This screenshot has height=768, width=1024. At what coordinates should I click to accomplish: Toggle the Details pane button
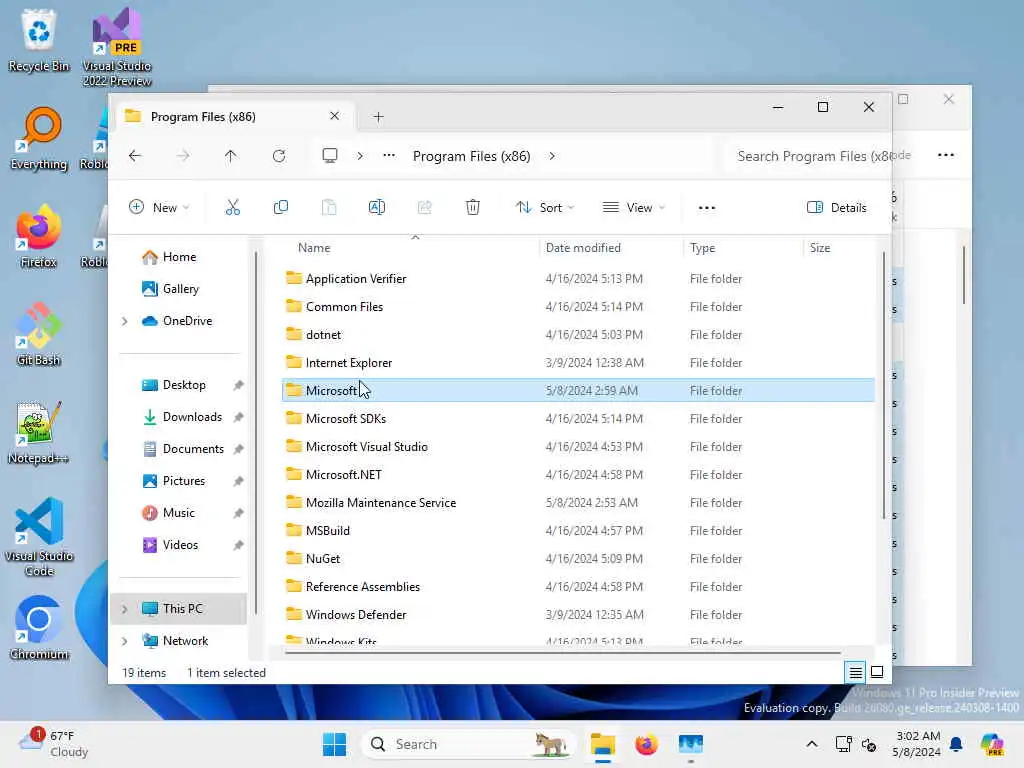click(x=837, y=208)
